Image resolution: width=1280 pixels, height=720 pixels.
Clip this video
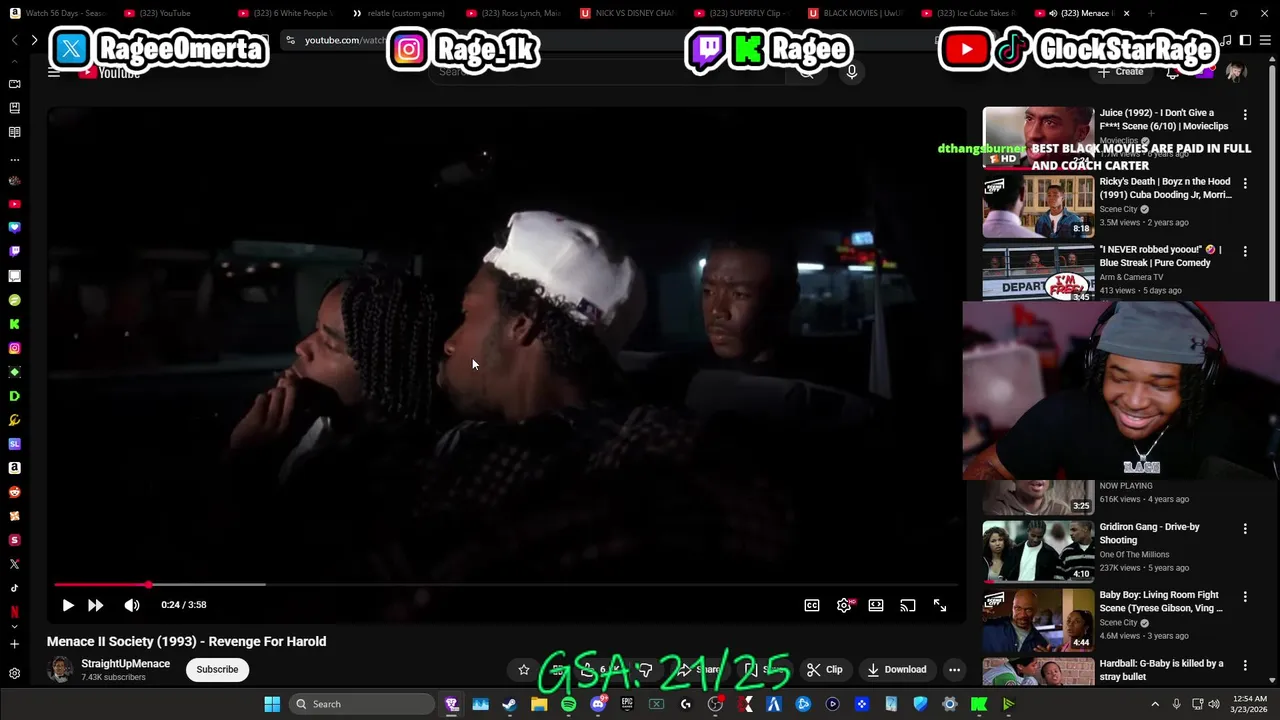point(825,669)
